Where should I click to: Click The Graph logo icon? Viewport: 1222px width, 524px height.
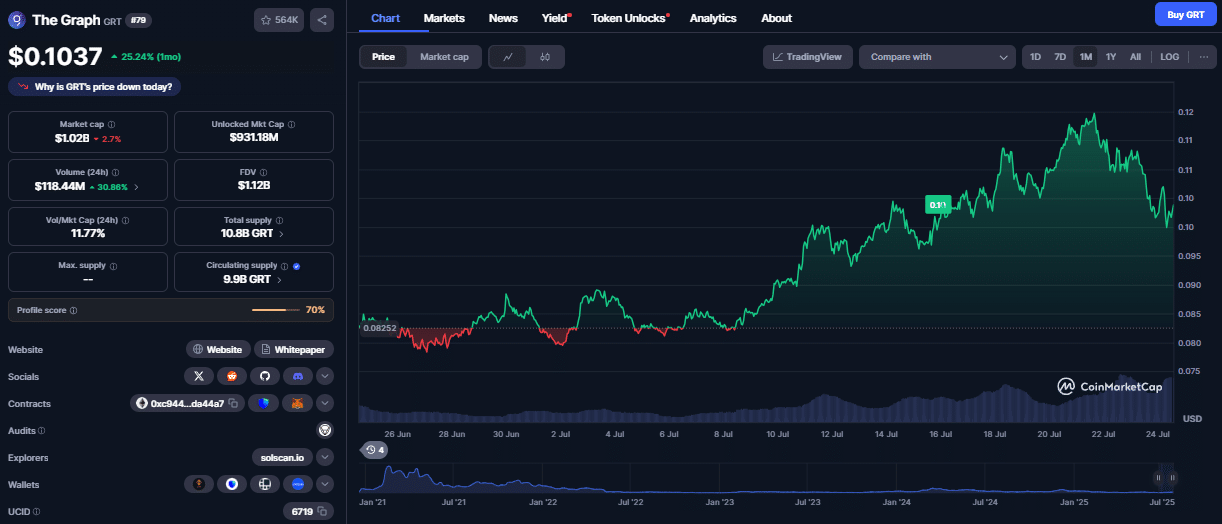coord(17,19)
